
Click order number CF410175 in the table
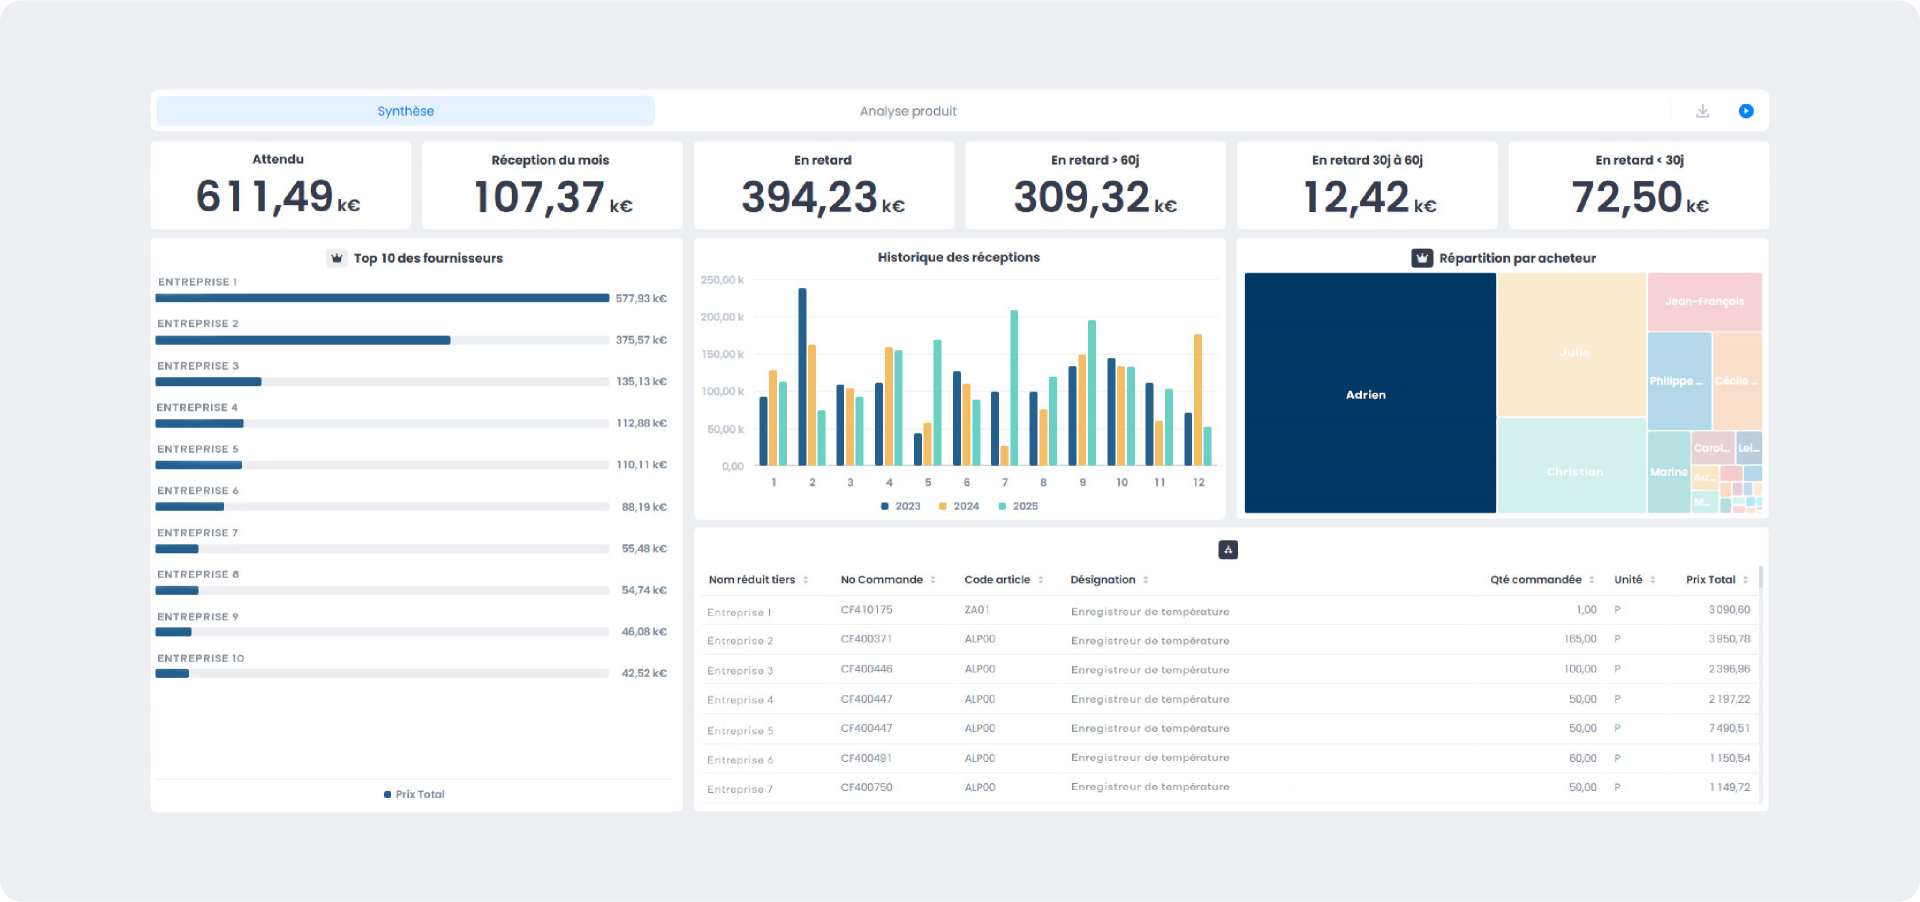866,610
